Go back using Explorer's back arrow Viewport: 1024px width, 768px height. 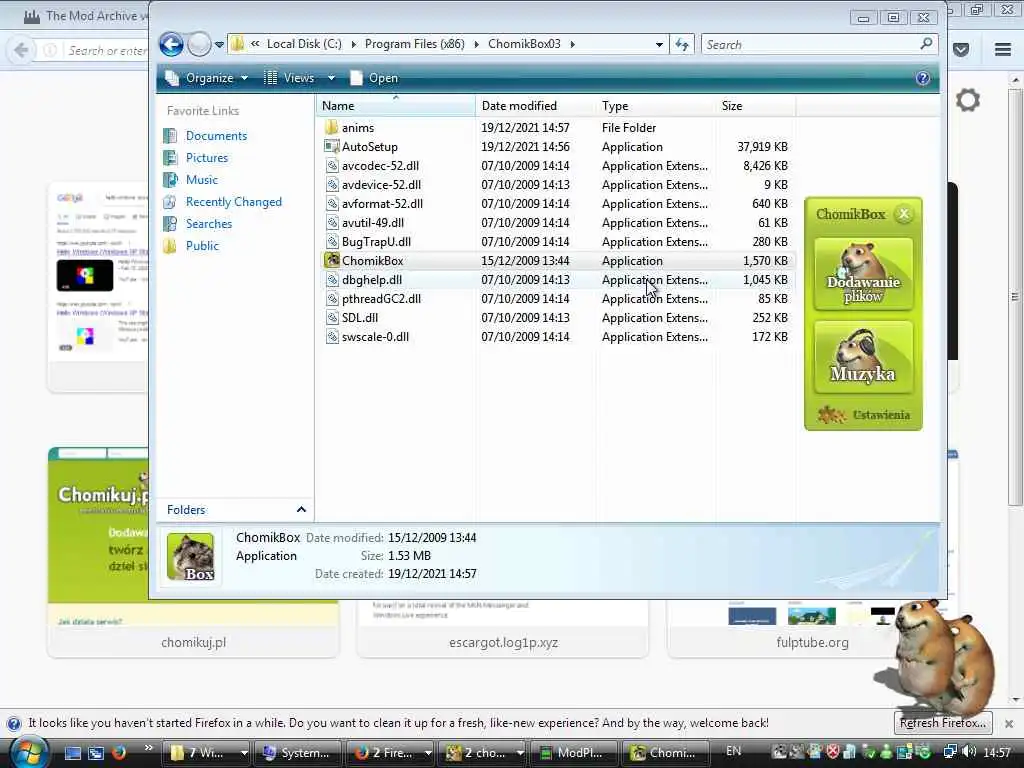tap(171, 44)
